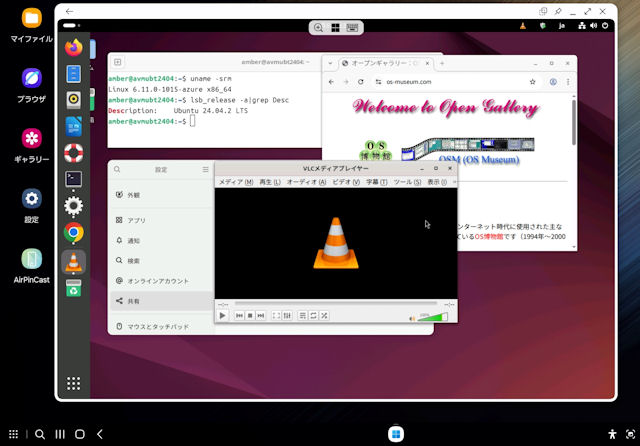This screenshot has height=446, width=640.
Task: Open the Chrome tab search dropdown
Action: pos(330,63)
